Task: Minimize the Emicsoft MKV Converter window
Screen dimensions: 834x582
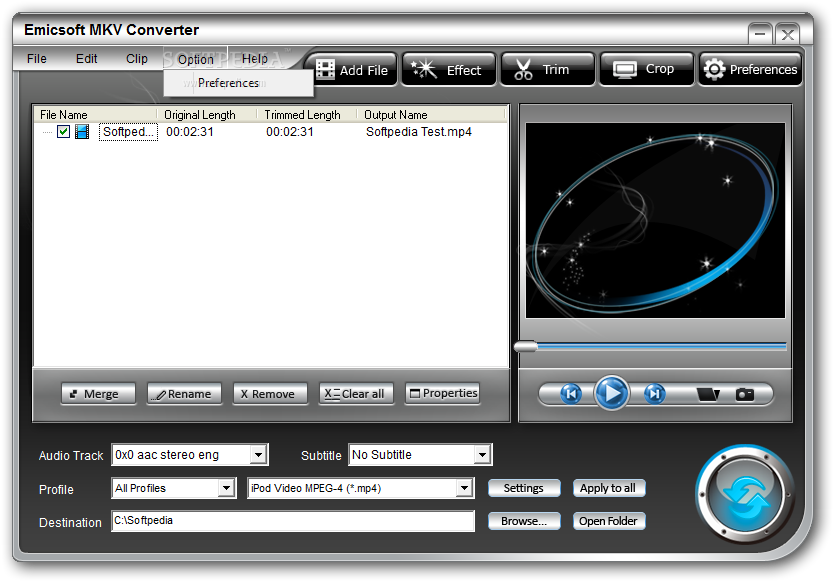Action: (760, 35)
